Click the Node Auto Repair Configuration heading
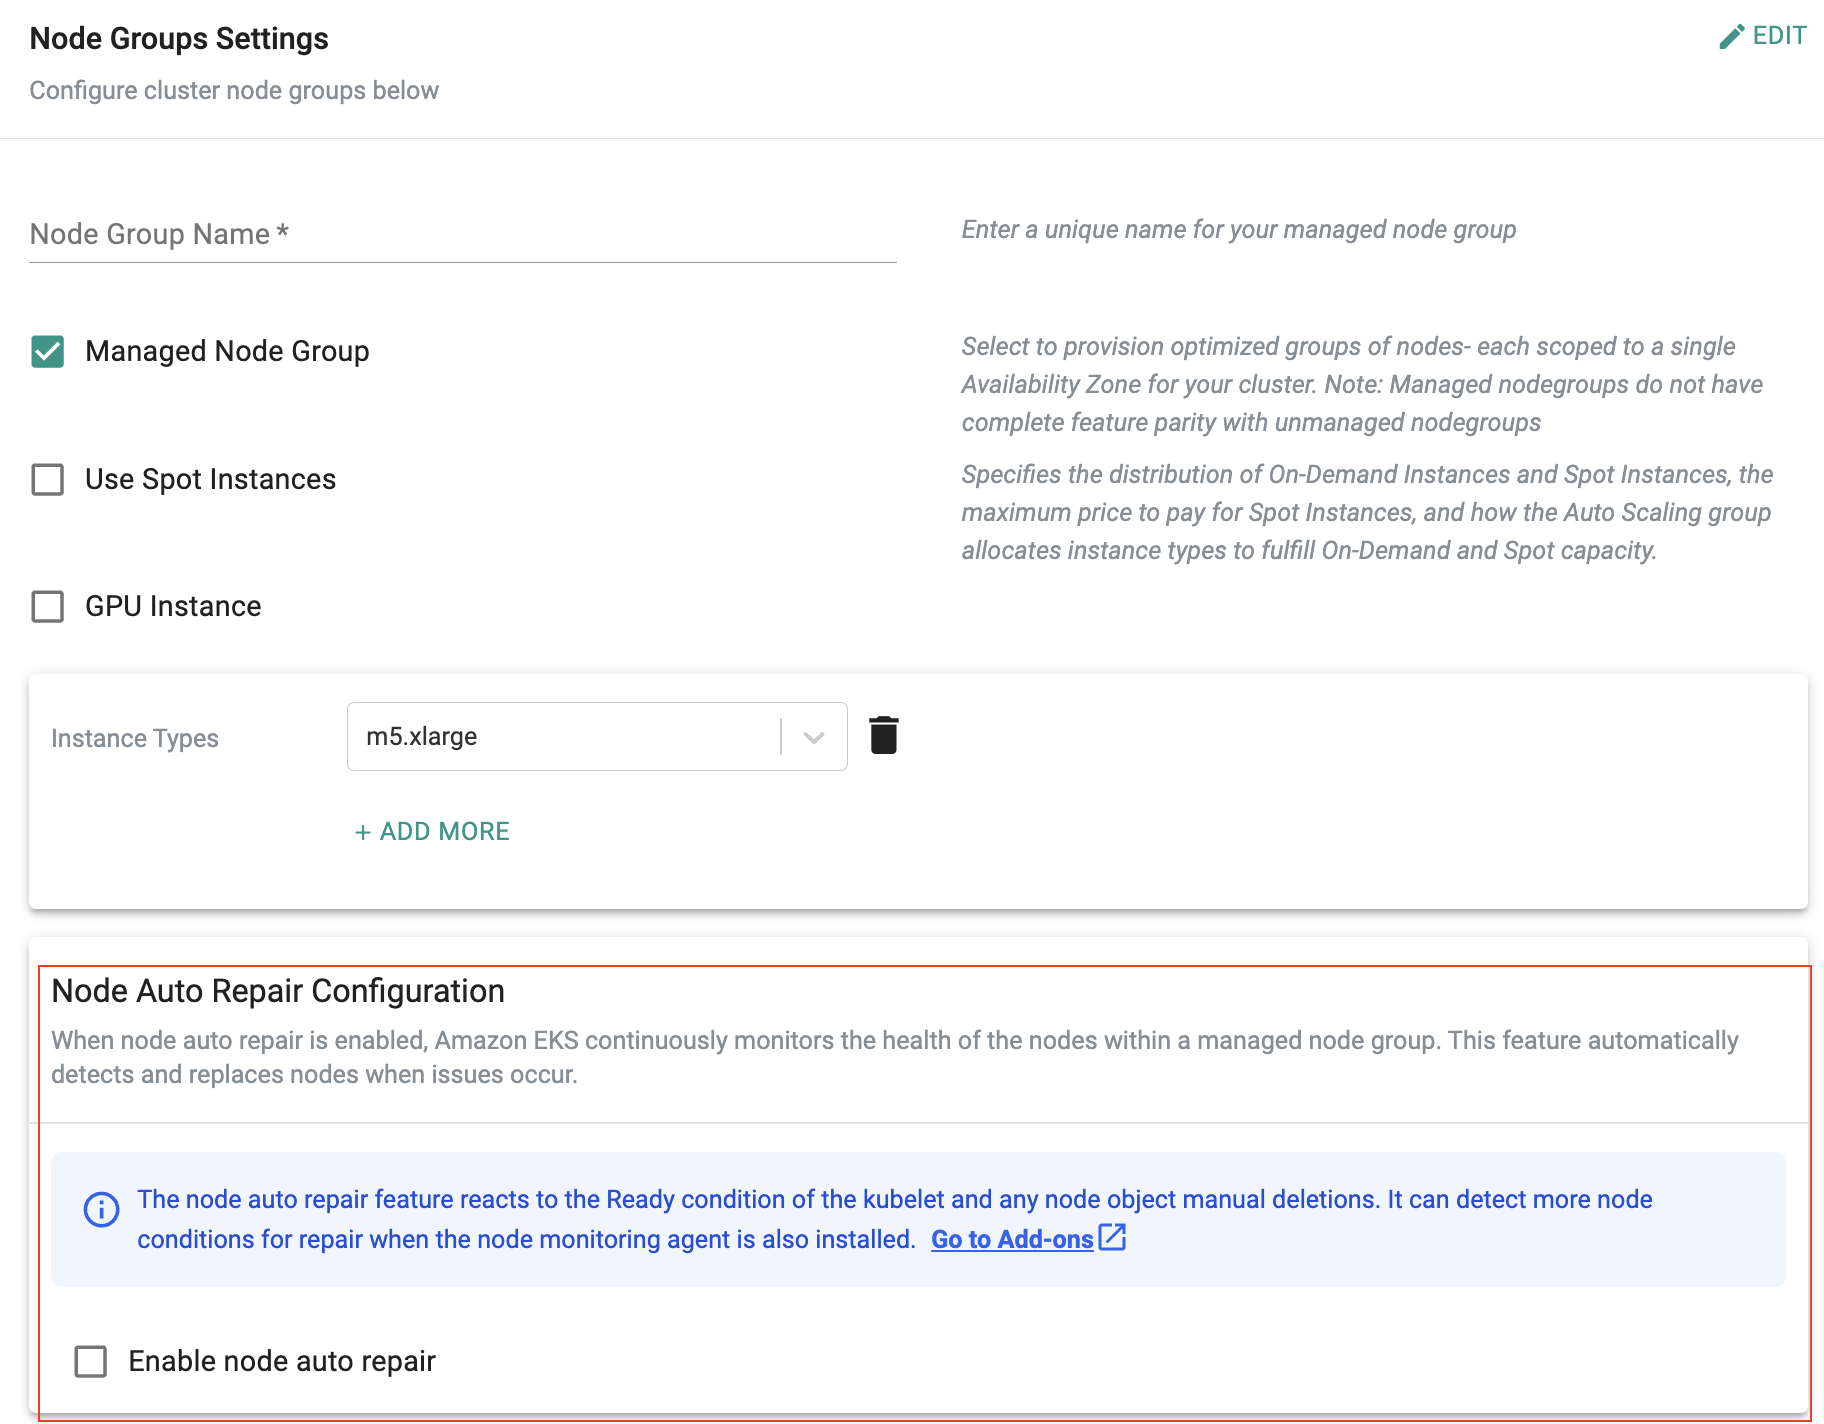The width and height of the screenshot is (1824, 1424). 278,991
